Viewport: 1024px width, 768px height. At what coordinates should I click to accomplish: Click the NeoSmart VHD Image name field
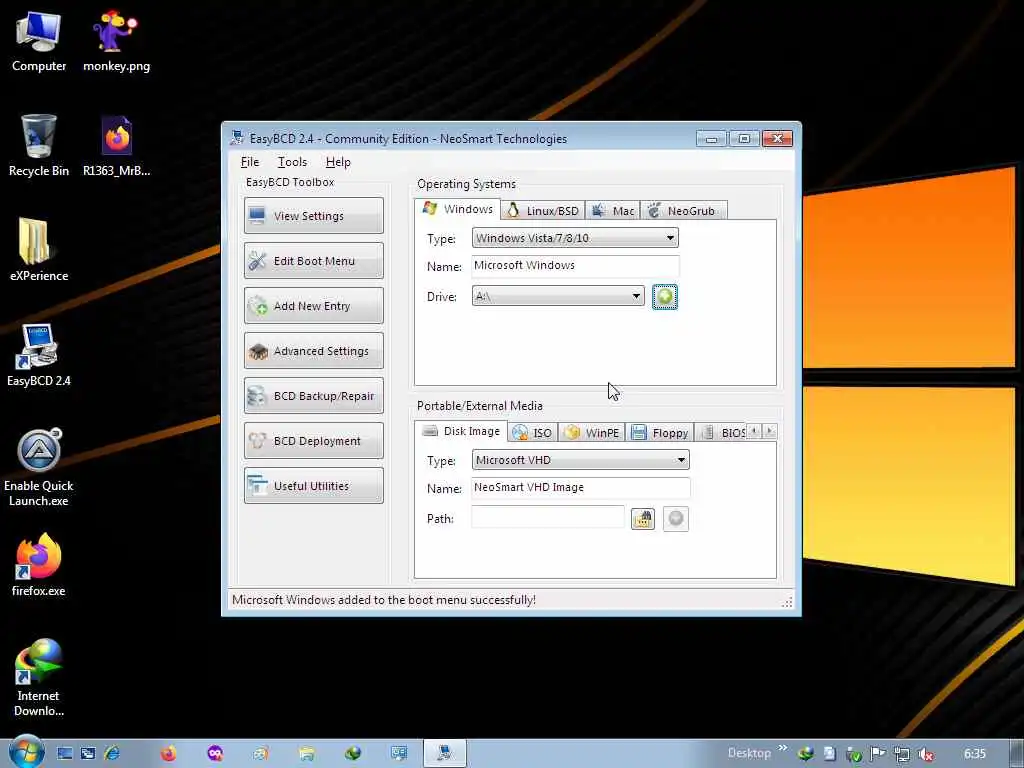pos(580,488)
